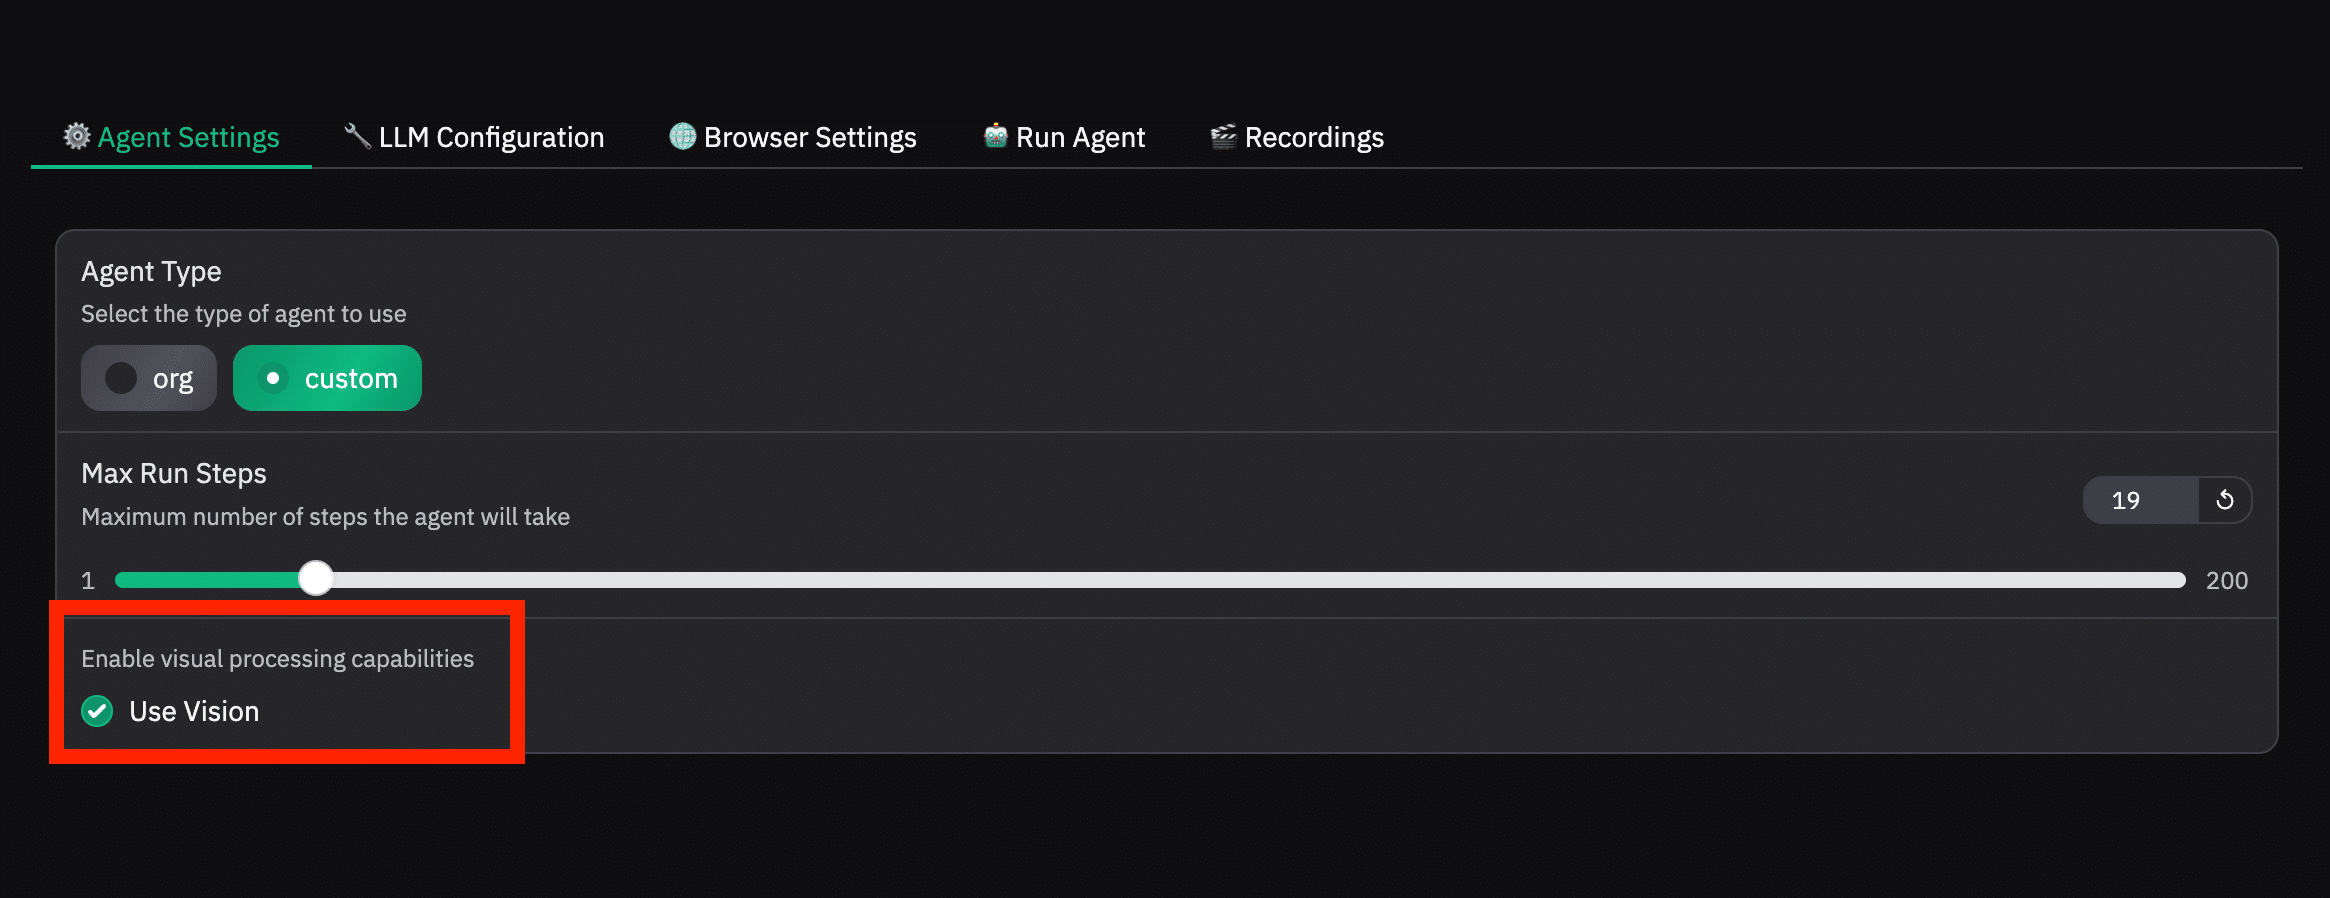Screen dimensions: 2330x898
Task: Click the Max Run Steps slider handle
Action: (316, 579)
